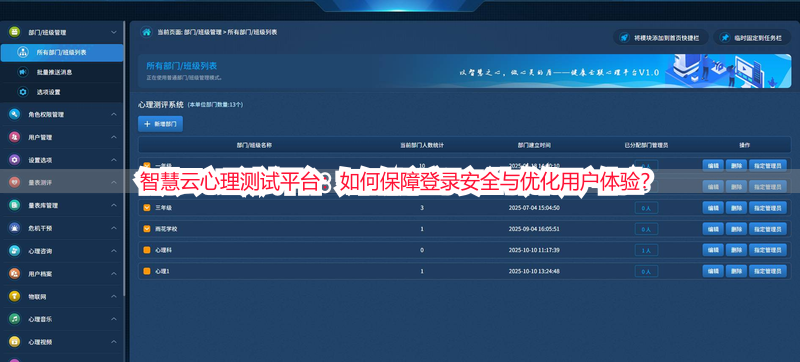The image size is (800, 362).
Task: Click the pin icon on 临时固定到任务栏
Action: pyautogui.click(x=724, y=38)
